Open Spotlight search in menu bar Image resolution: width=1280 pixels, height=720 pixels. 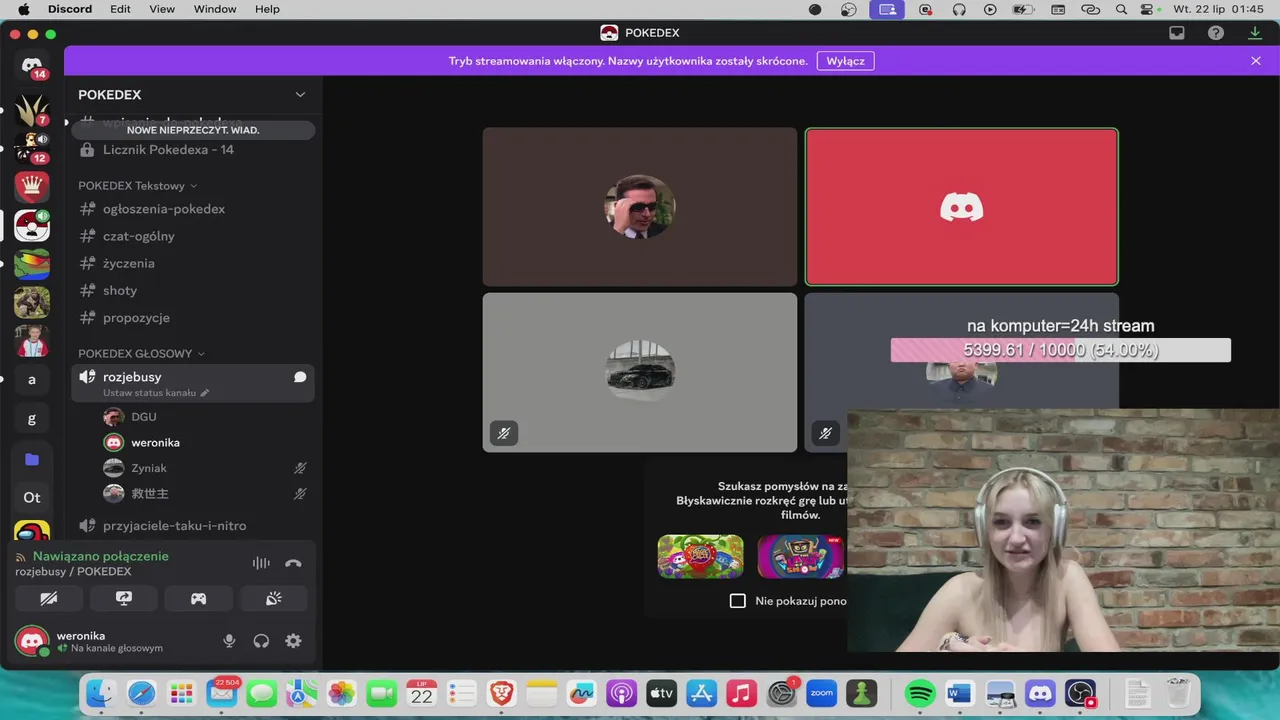tap(1121, 9)
